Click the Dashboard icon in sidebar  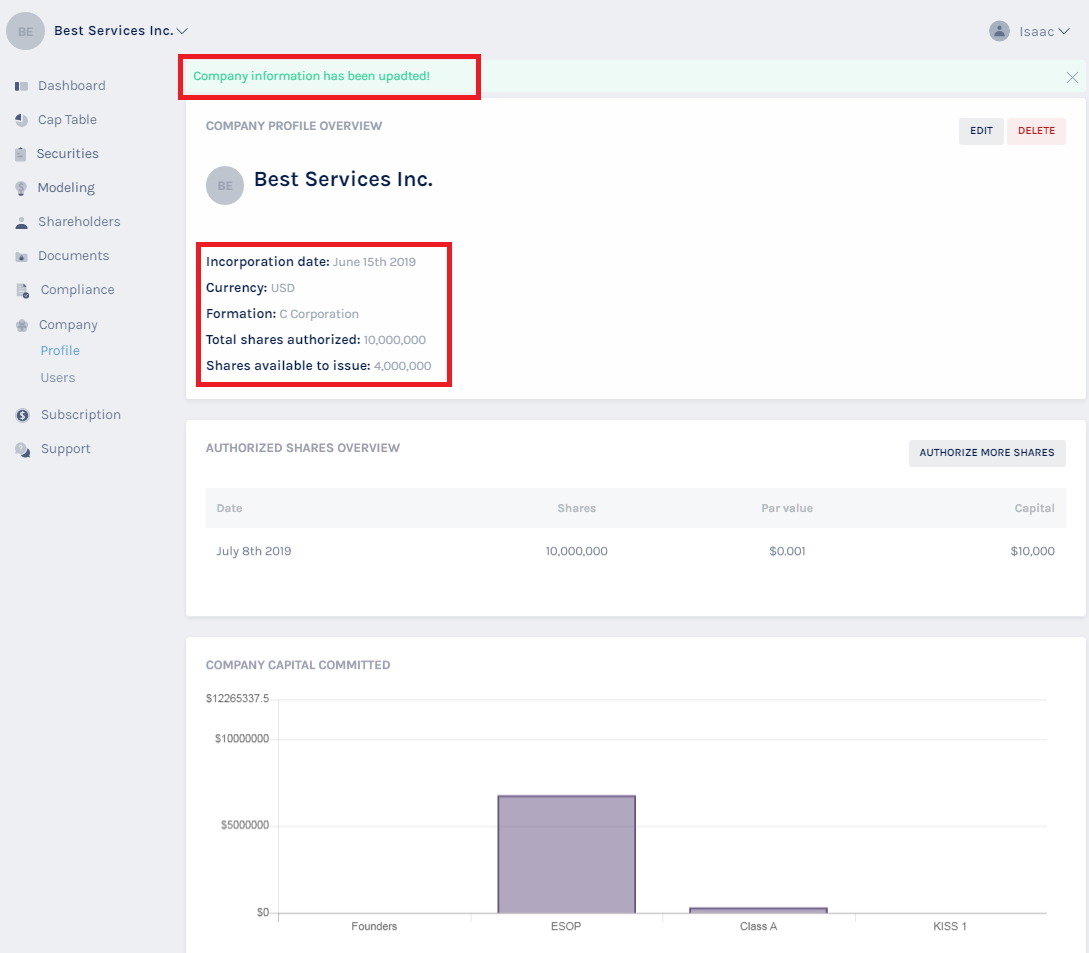coord(22,86)
